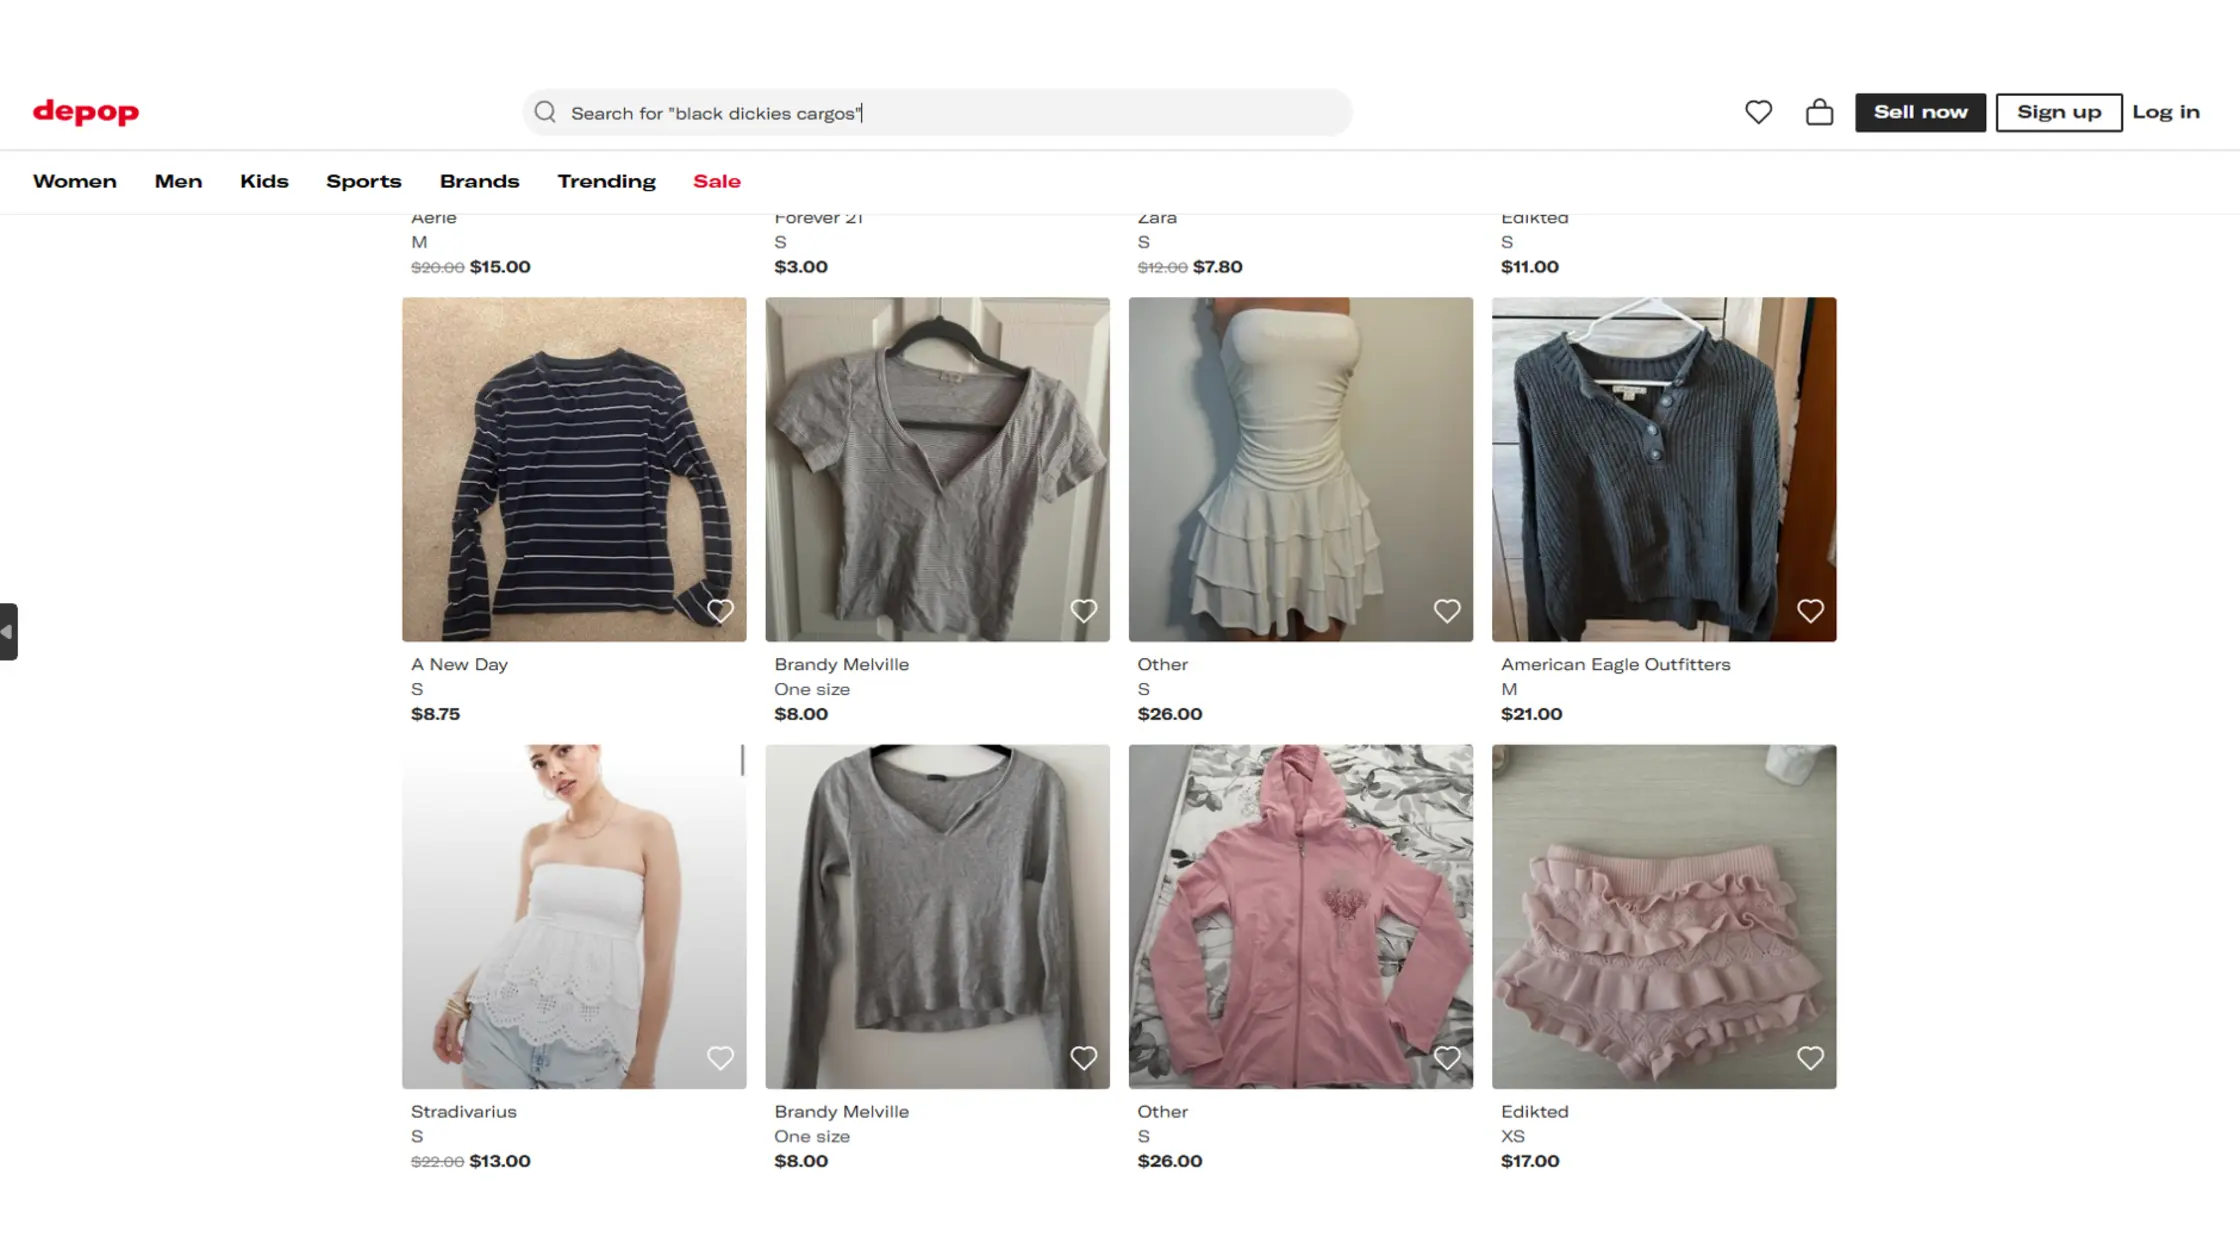Toggle the heart on the Stradivarius white top
Viewport: 2240px width, 1260px height.
coord(721,1057)
